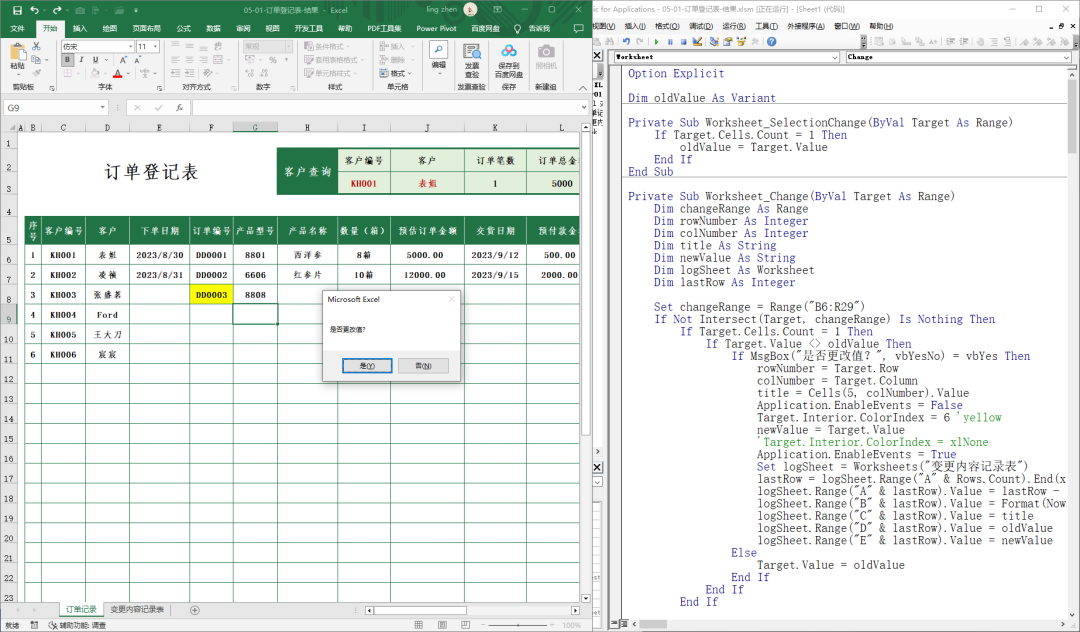The width and height of the screenshot is (1080, 632).
Task: Open the Worksheet object dropdown in VBA
Action: pyautogui.click(x=834, y=57)
